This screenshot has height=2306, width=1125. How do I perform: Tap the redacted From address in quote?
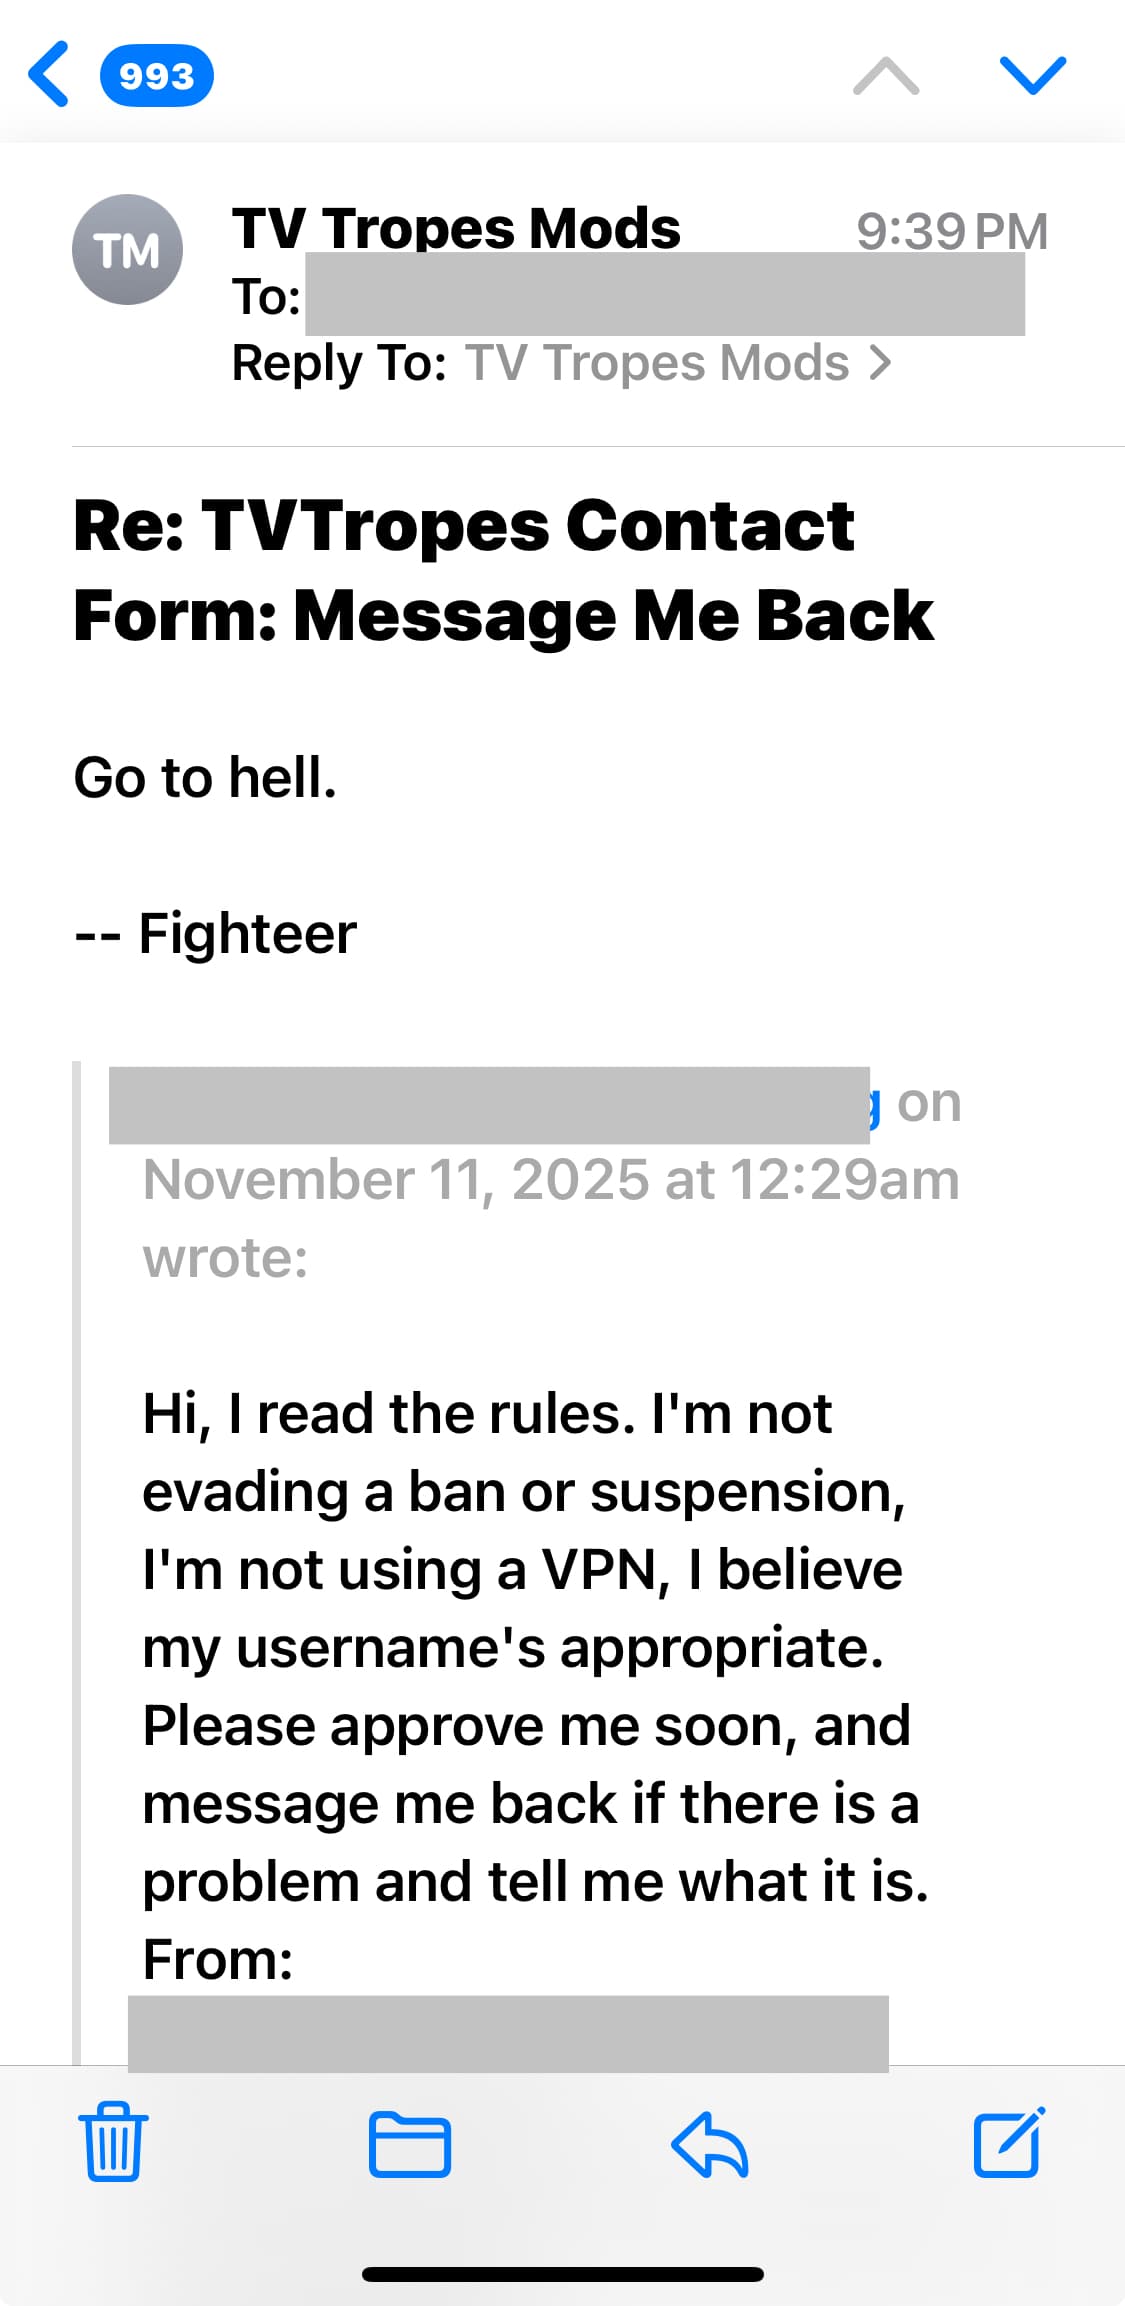click(x=508, y=2030)
